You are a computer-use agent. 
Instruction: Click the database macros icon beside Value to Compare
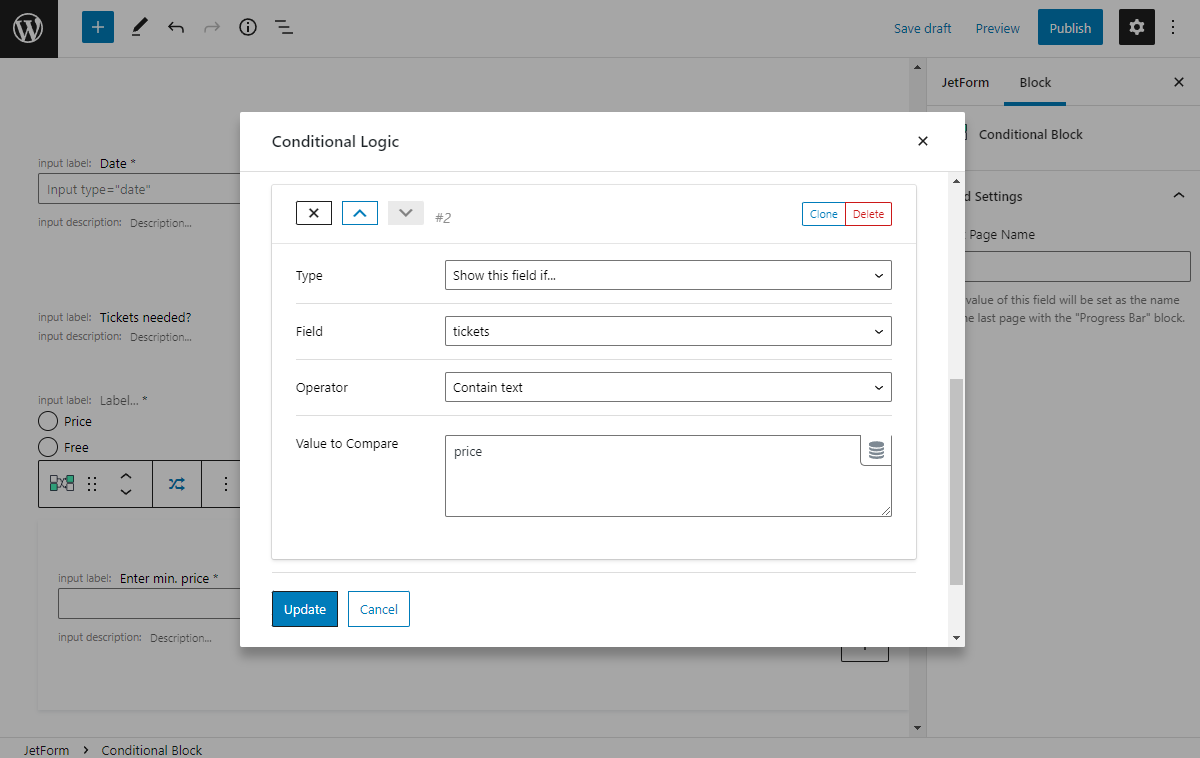[x=875, y=450]
